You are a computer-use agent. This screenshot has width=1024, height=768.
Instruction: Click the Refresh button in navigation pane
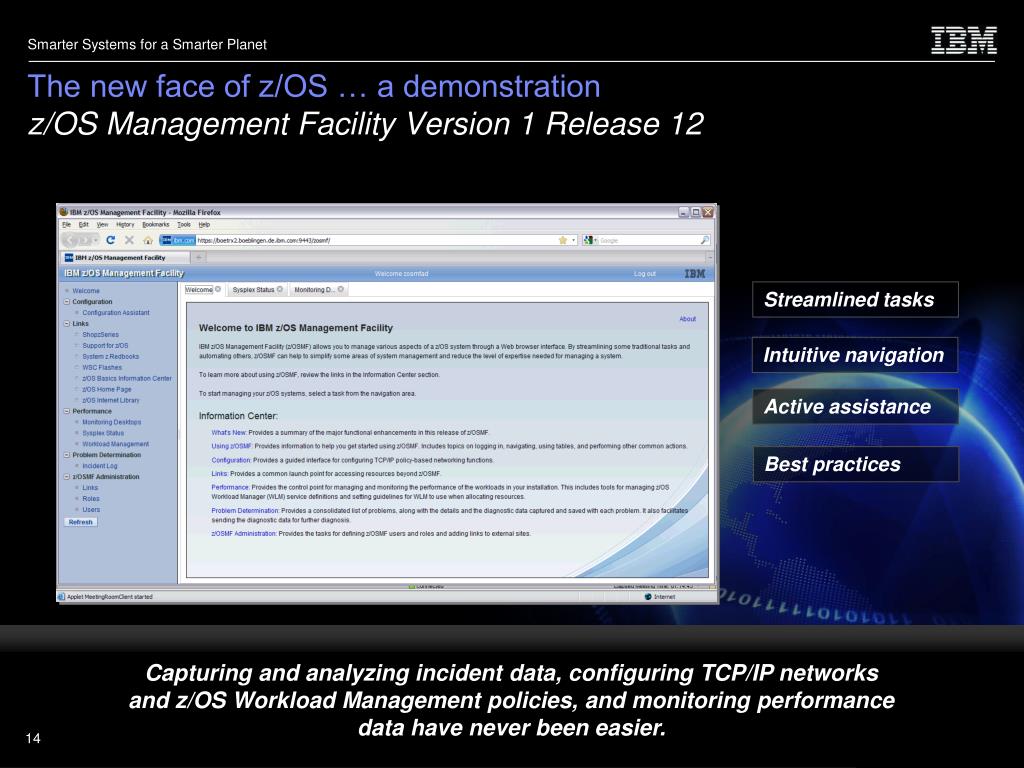tap(81, 522)
